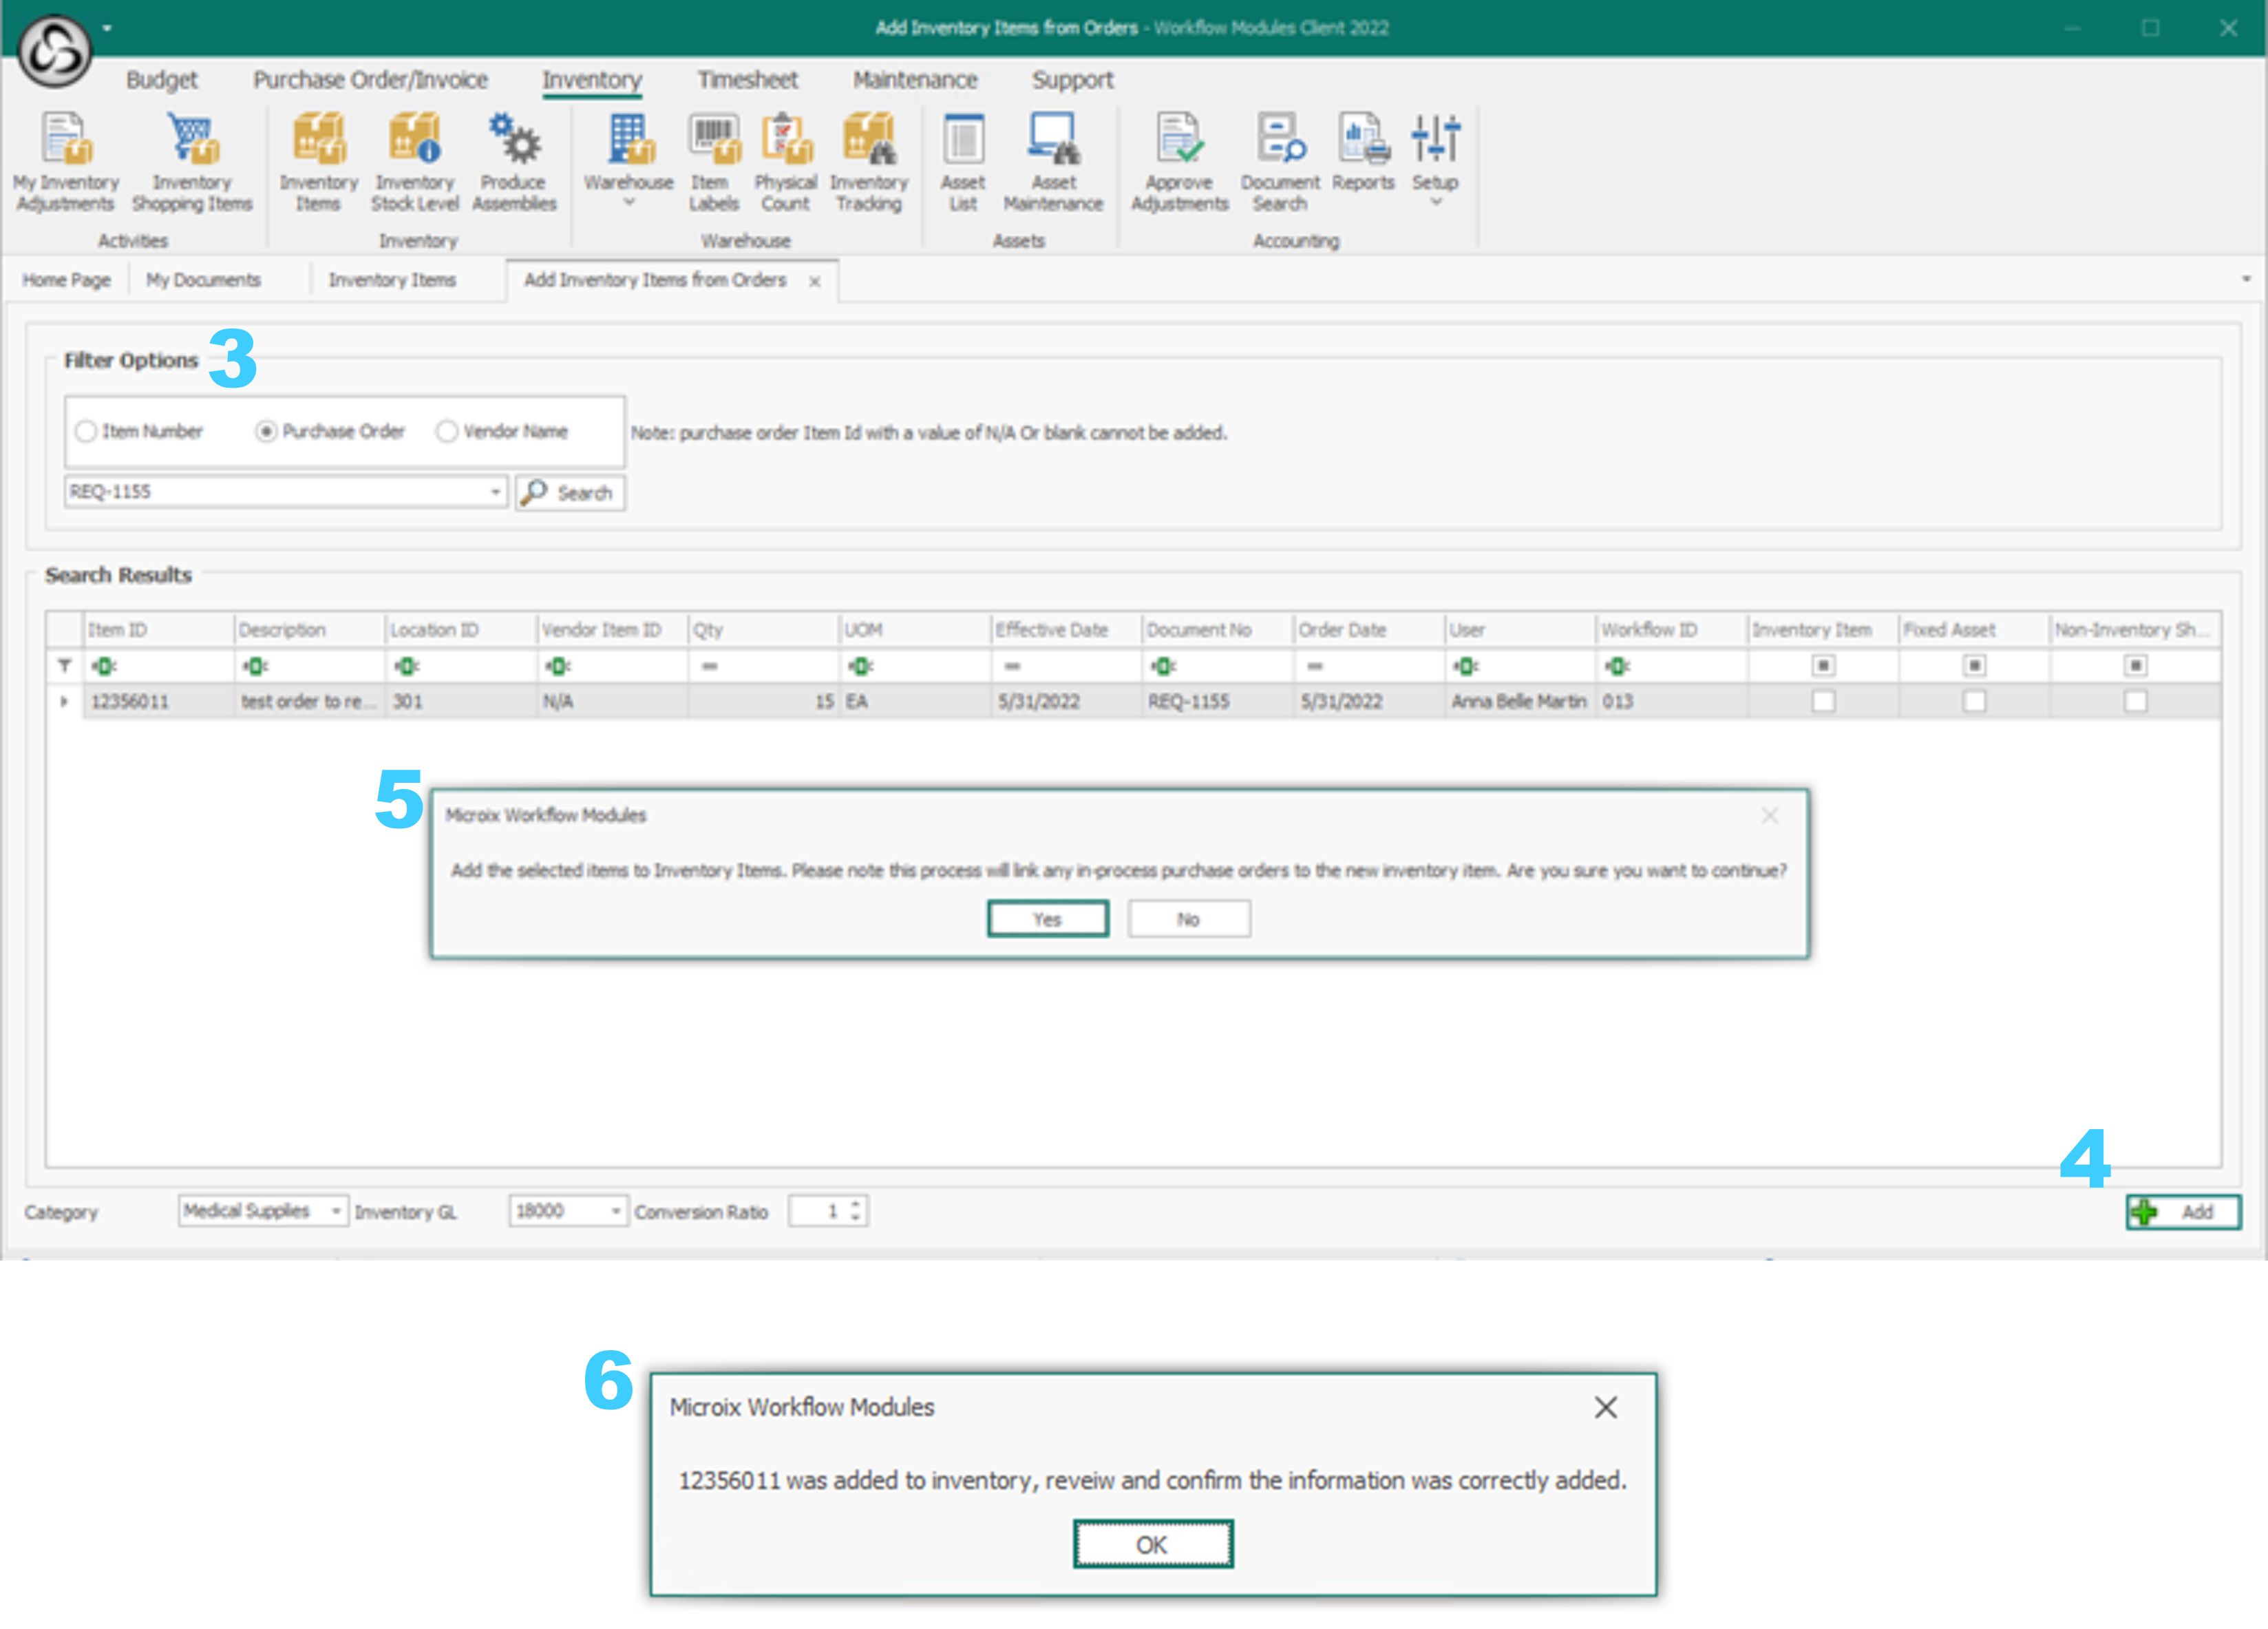
Task: Click Yes in the confirmation dialog
Action: point(1047,918)
